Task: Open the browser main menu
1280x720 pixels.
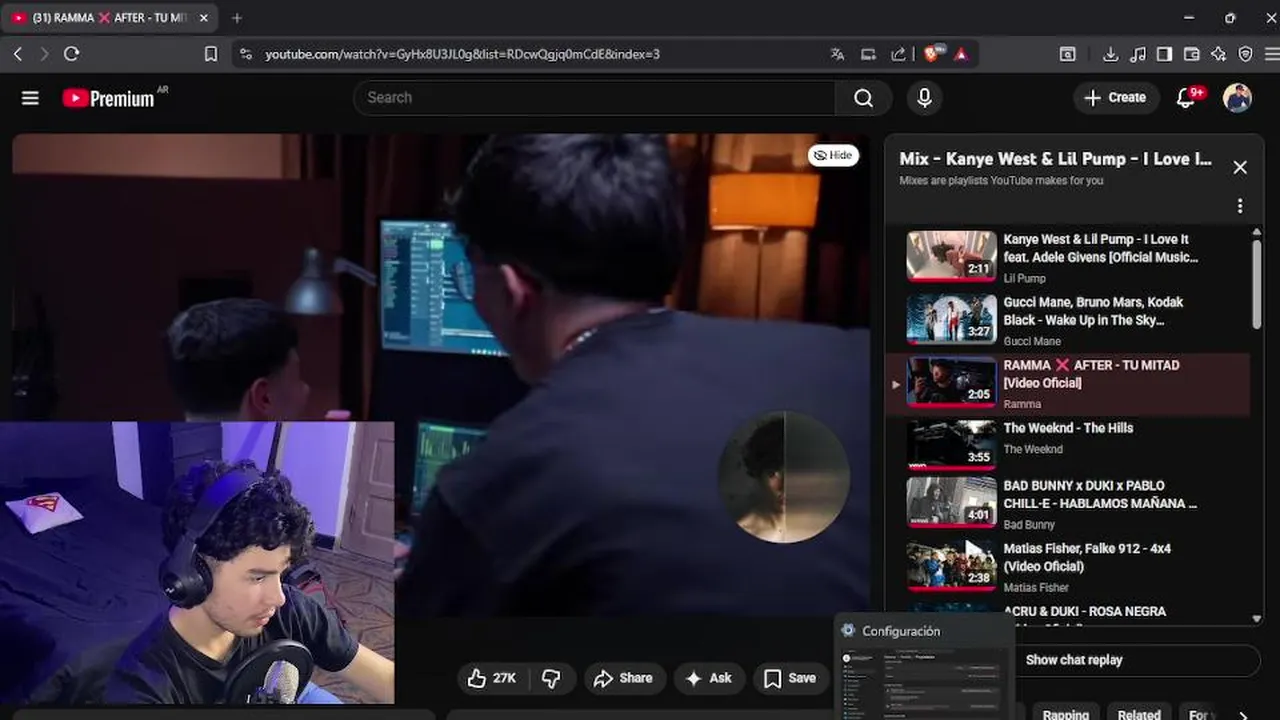Action: (x=1270, y=54)
